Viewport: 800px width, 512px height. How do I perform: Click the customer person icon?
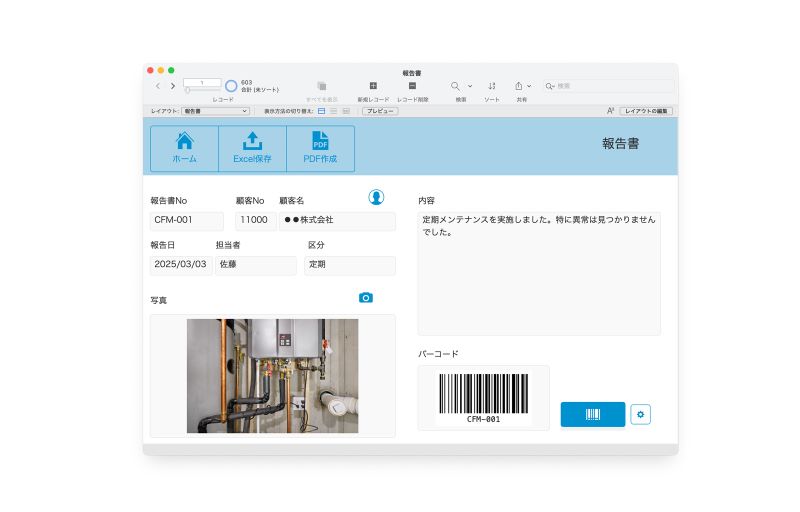pos(376,197)
